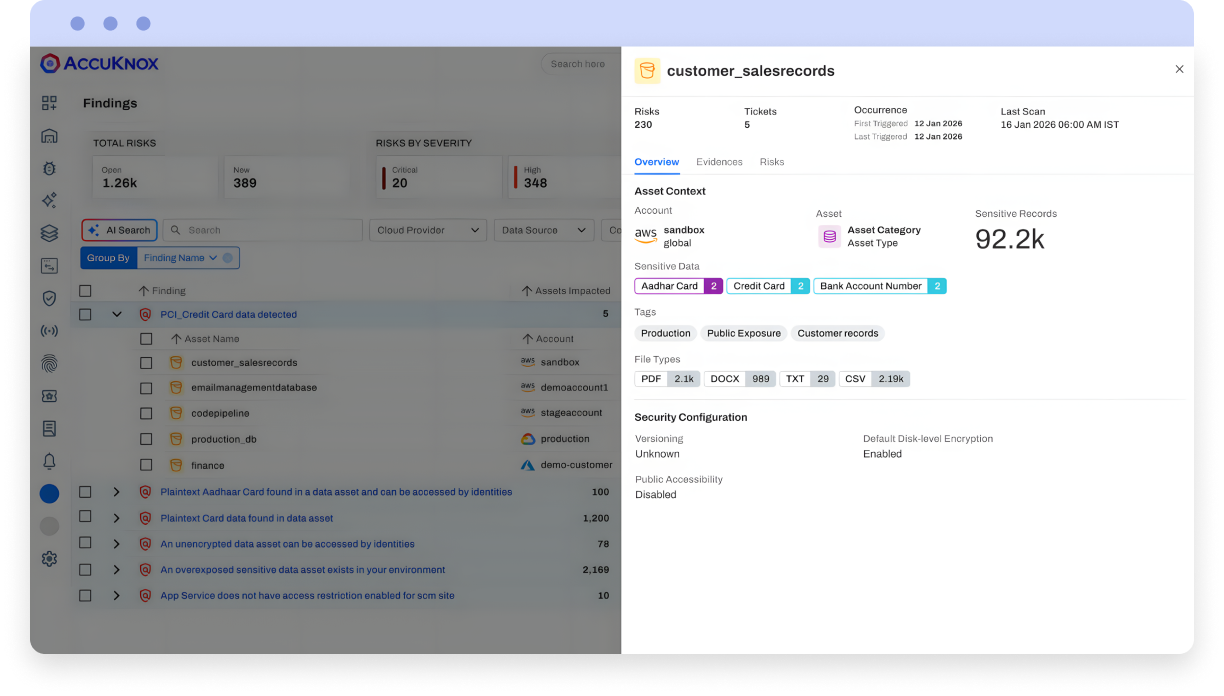Click the Credit Card sensitive data chip

click(x=768, y=286)
